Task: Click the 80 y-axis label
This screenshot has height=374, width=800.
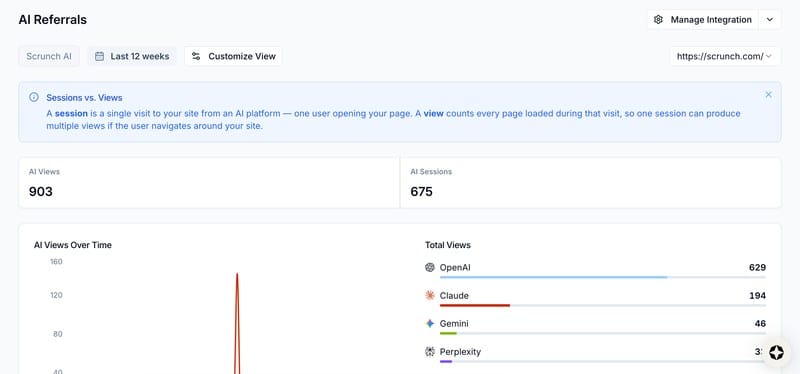Action: coord(57,334)
